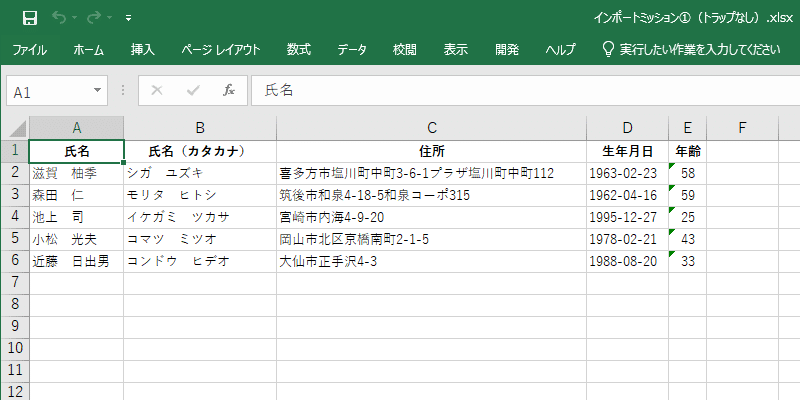
Task: Select column C header
Action: 432,128
